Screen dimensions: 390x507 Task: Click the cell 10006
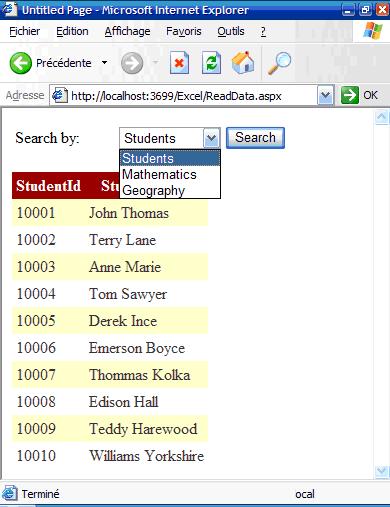pos(36,348)
